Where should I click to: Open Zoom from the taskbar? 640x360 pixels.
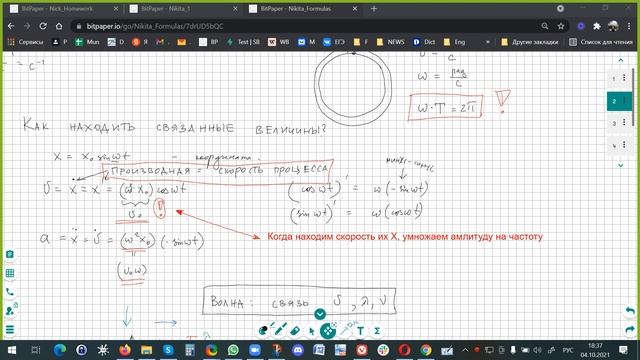[x=255, y=350]
